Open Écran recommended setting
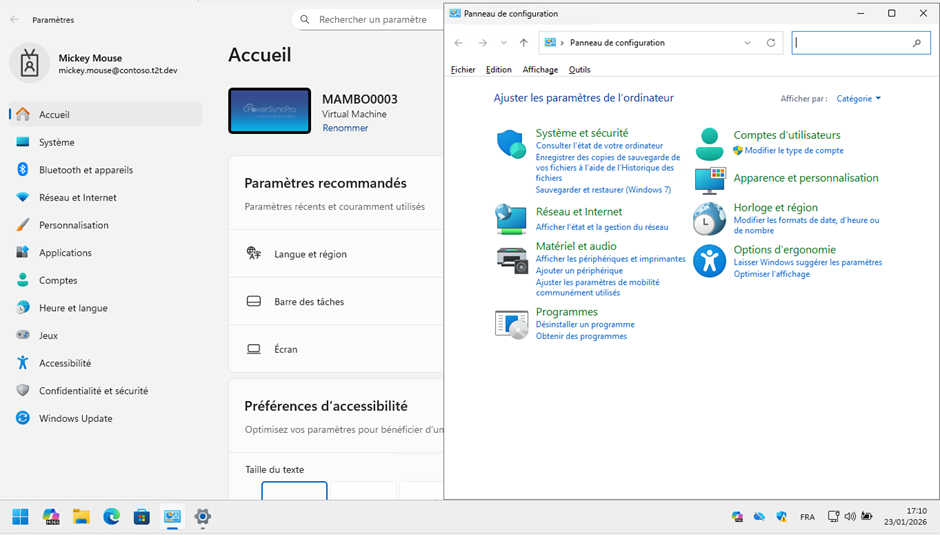The height and width of the screenshot is (535, 940). 336,348
